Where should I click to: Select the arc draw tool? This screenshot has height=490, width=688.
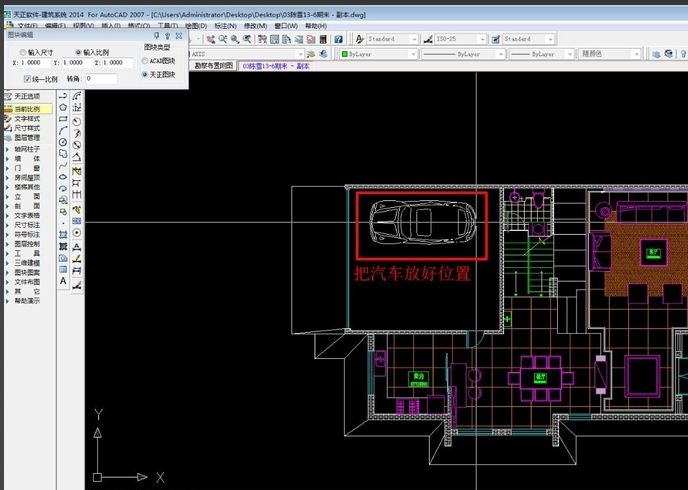point(63,130)
